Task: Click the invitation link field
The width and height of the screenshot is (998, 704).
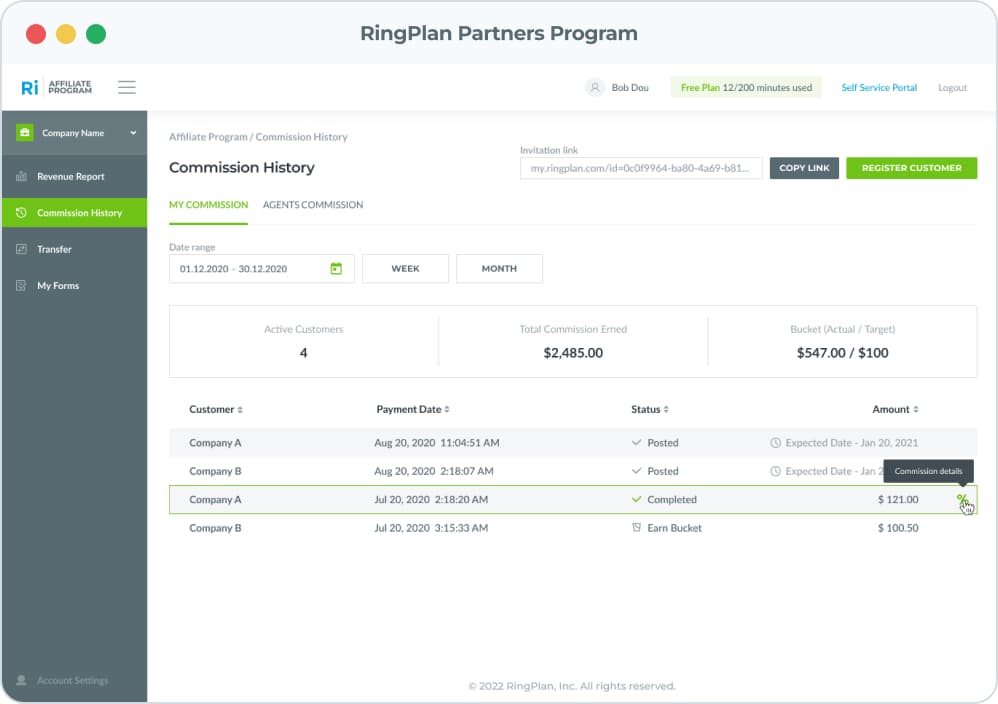Action: (641, 168)
